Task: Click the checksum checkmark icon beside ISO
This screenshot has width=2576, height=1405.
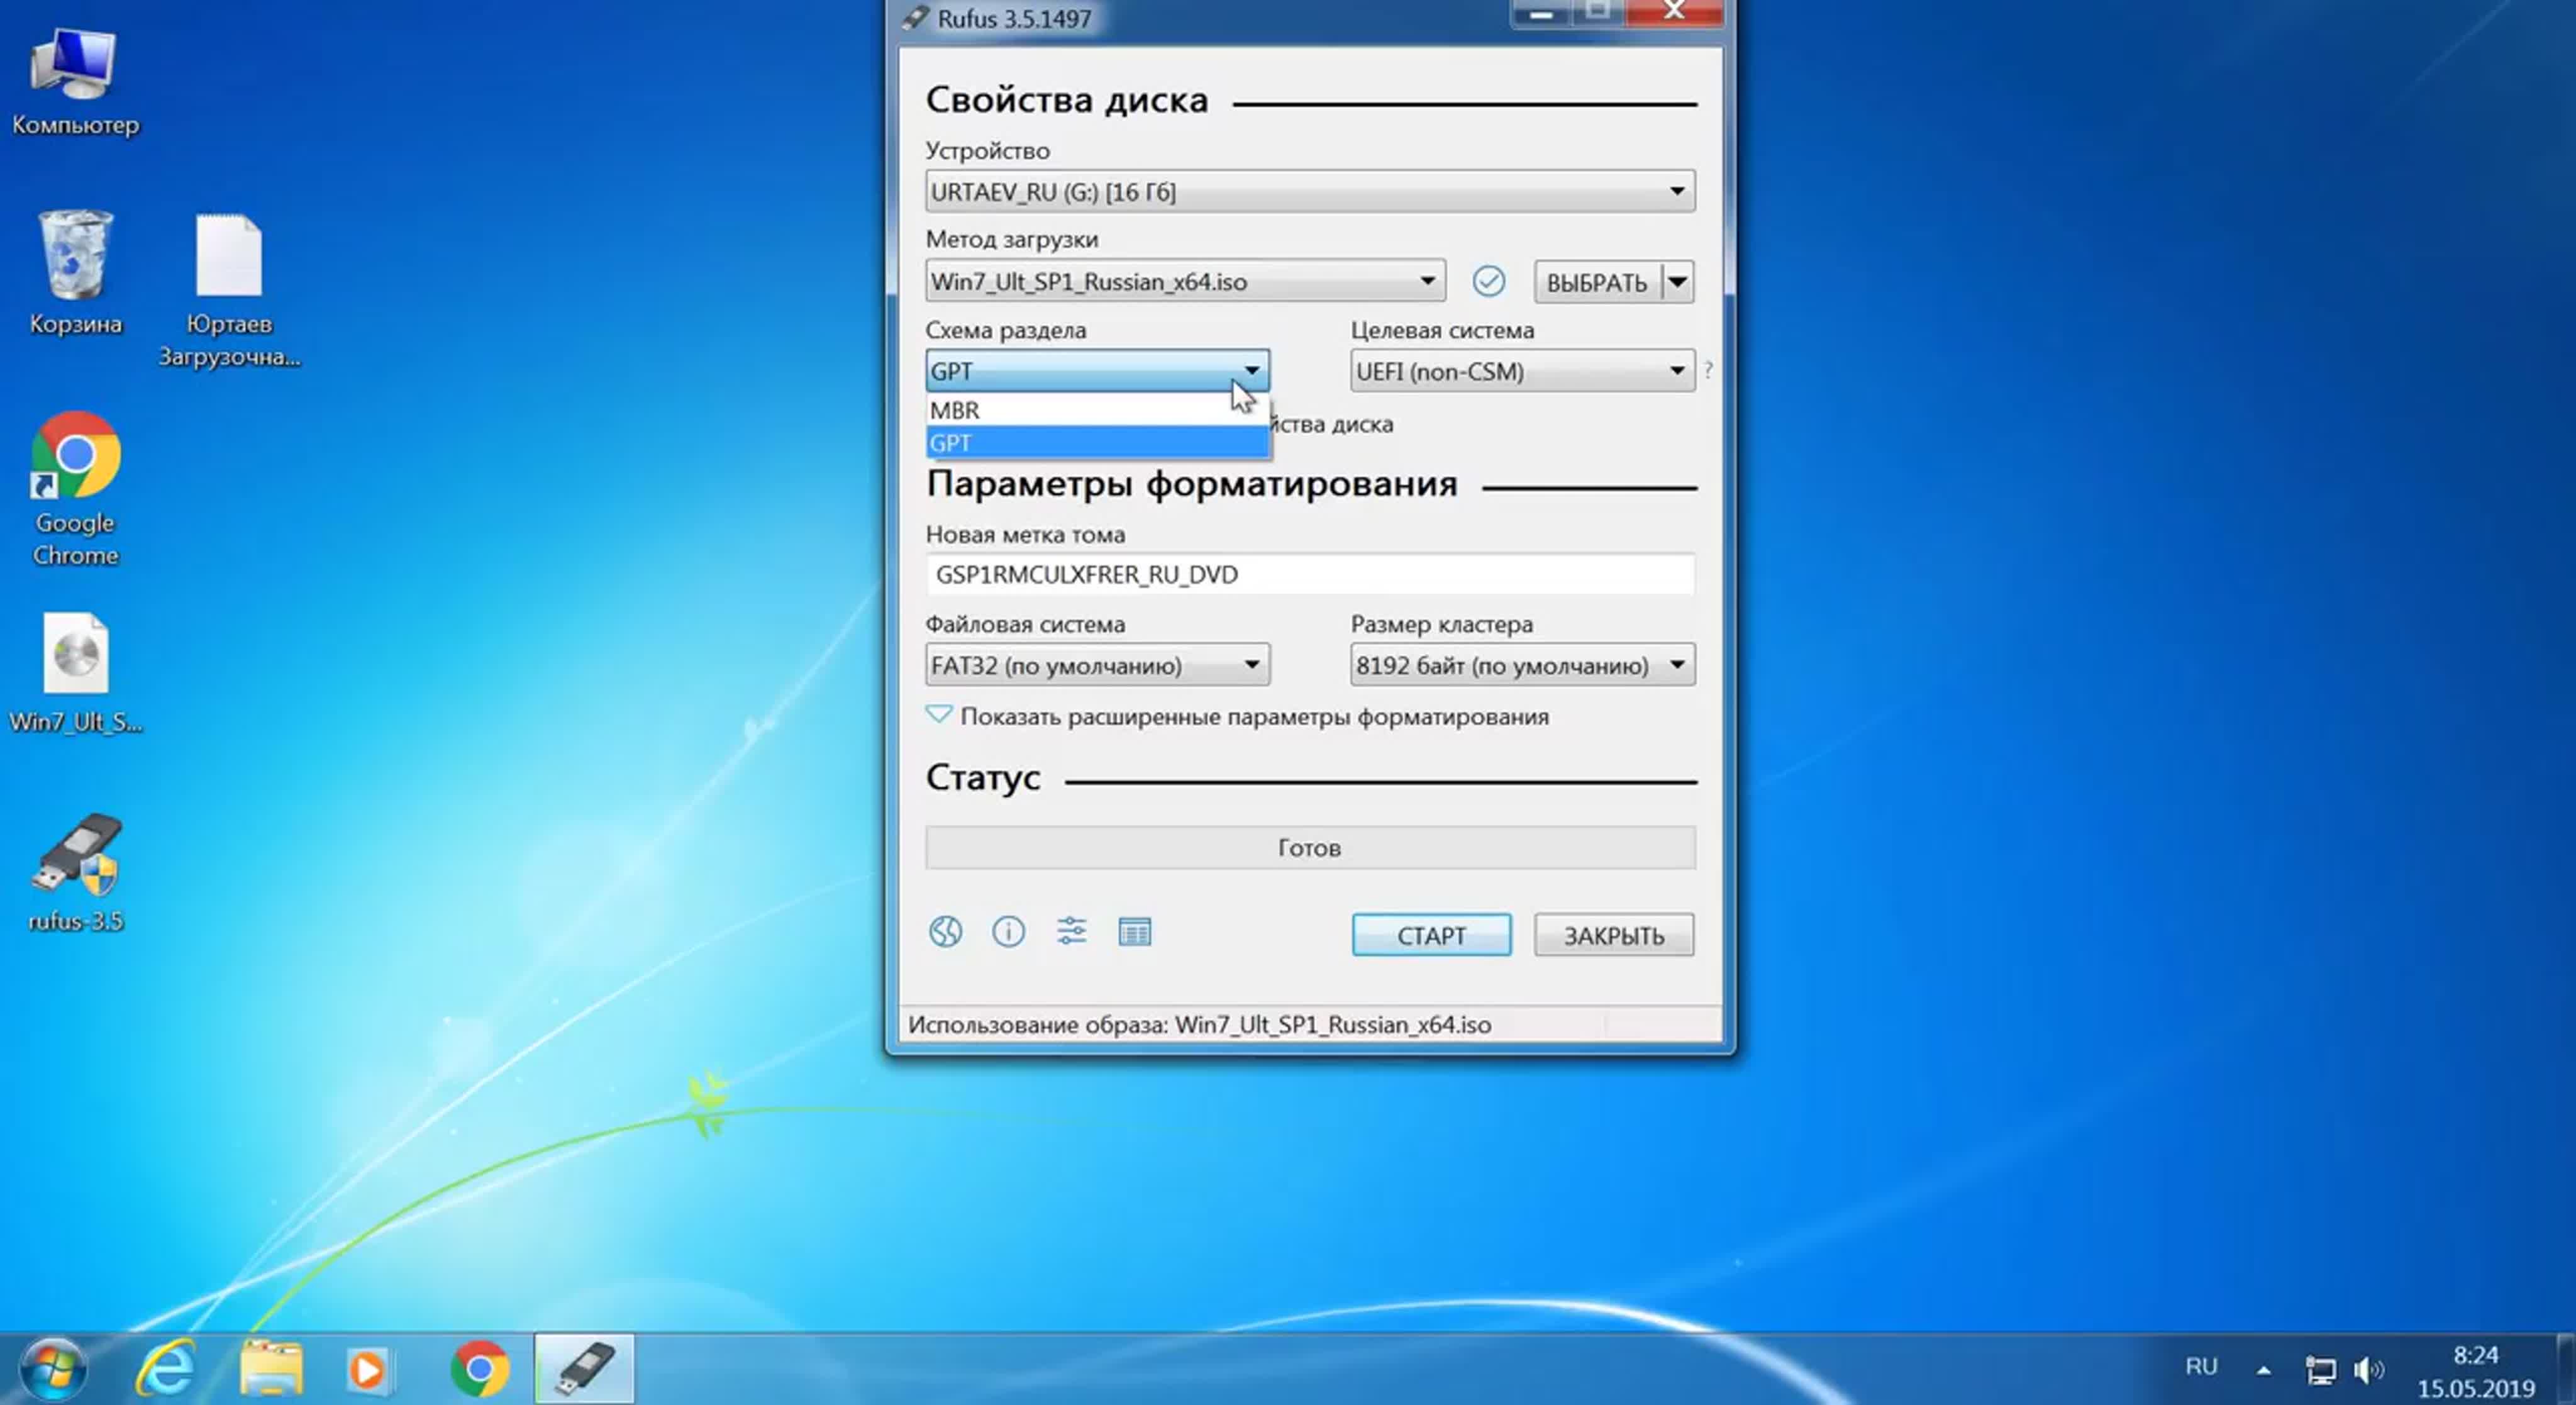Action: click(x=1488, y=281)
